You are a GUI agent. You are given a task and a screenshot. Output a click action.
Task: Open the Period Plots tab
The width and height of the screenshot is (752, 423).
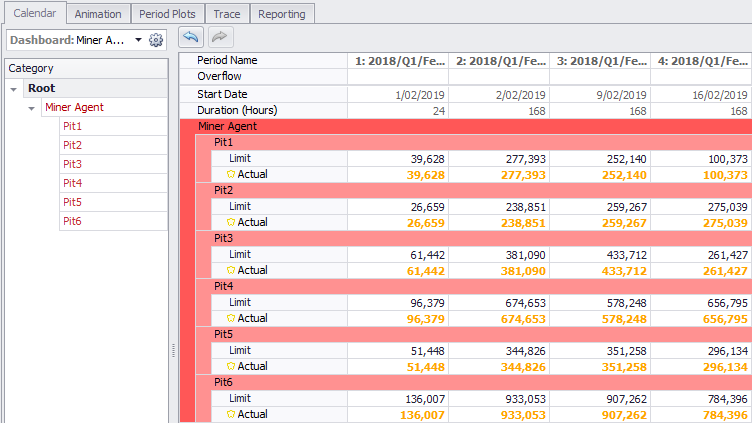point(167,14)
